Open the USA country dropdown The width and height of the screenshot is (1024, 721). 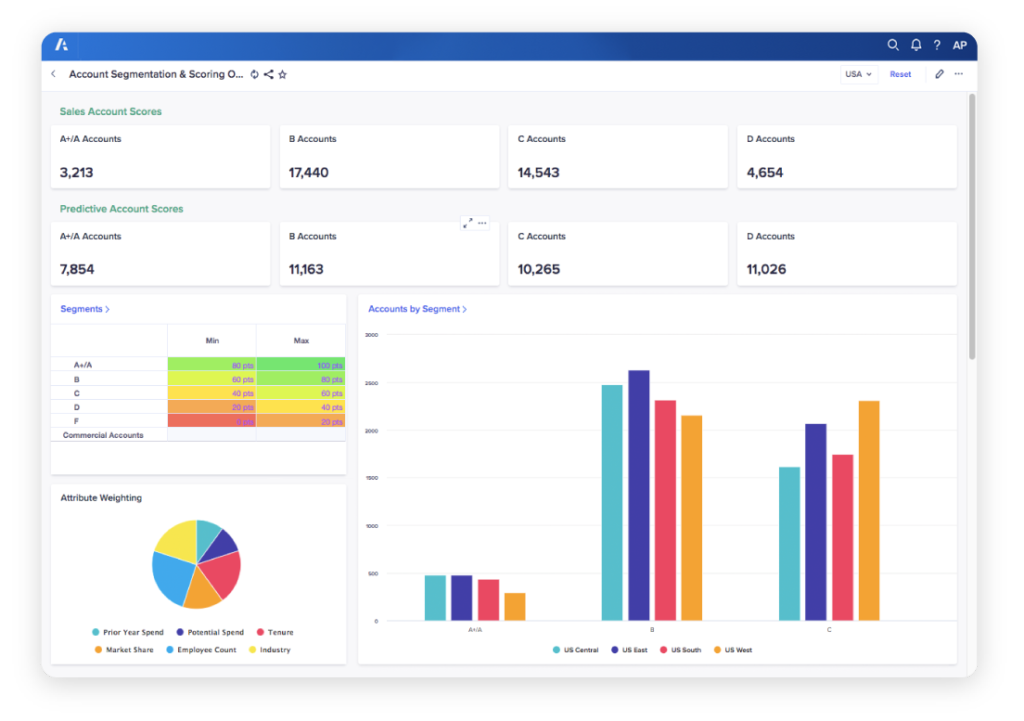[857, 74]
